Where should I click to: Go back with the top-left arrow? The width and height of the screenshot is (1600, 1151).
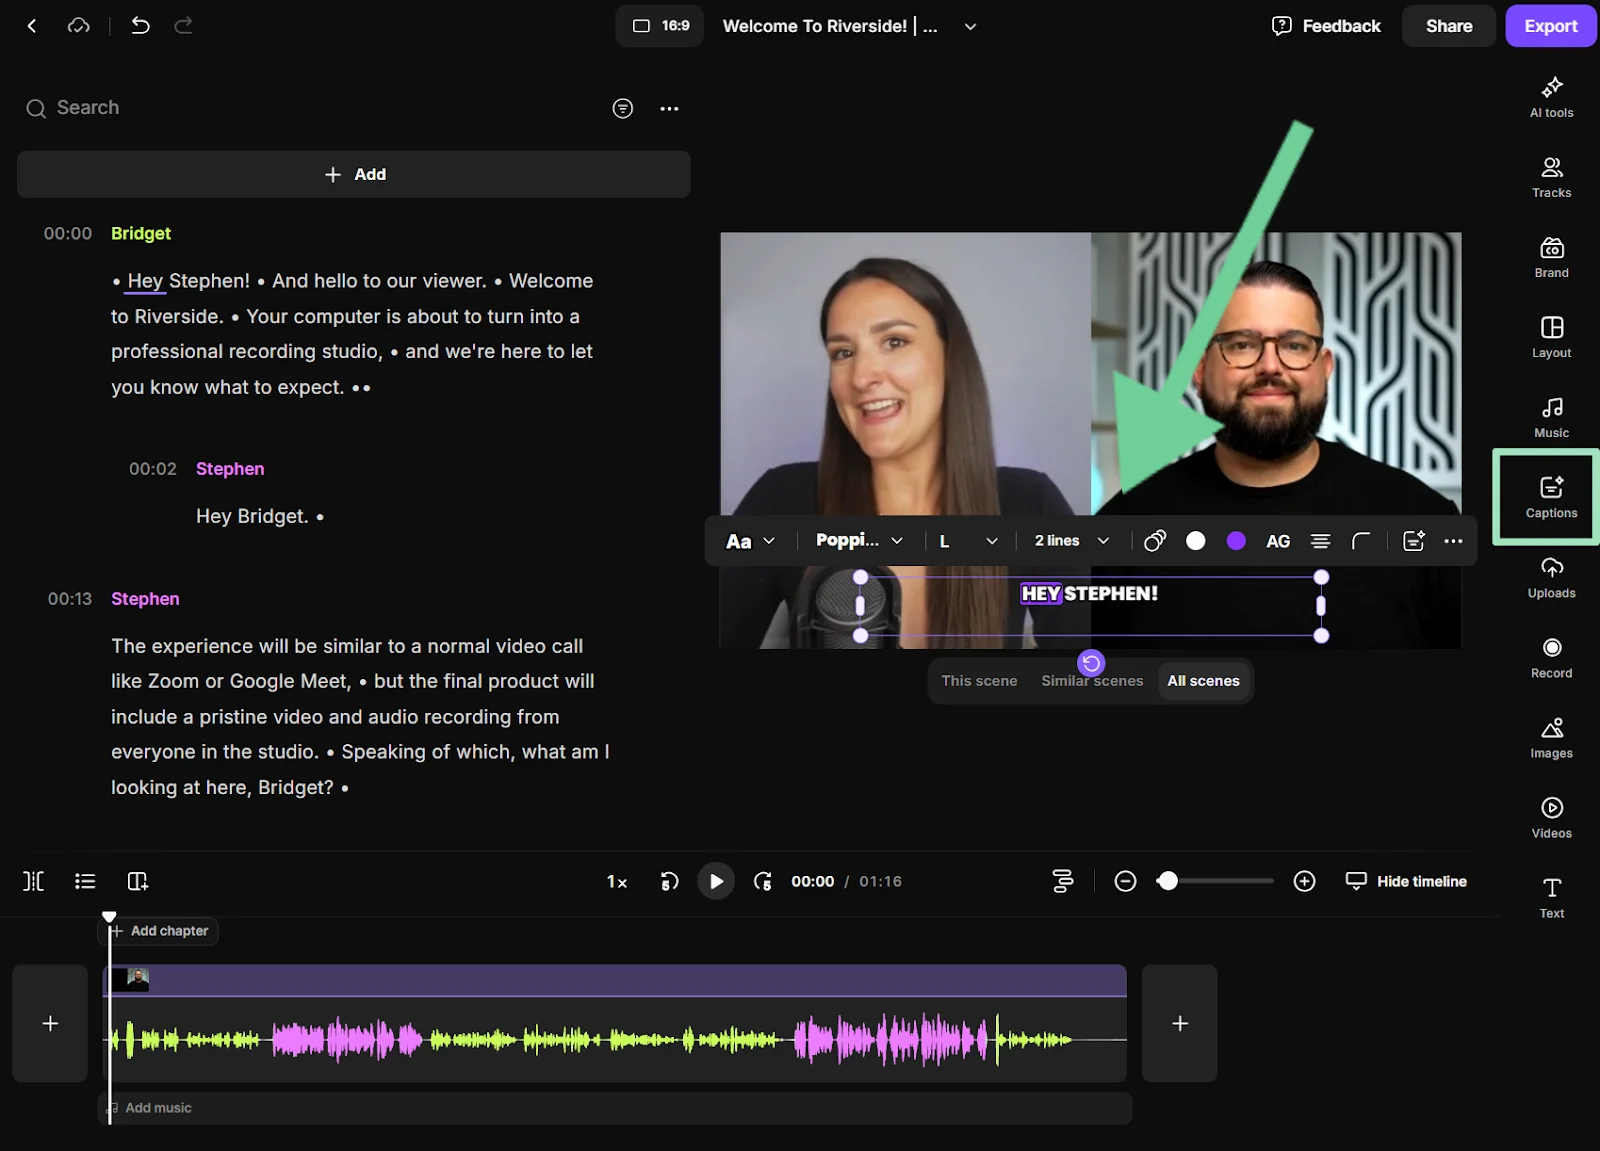(x=32, y=26)
